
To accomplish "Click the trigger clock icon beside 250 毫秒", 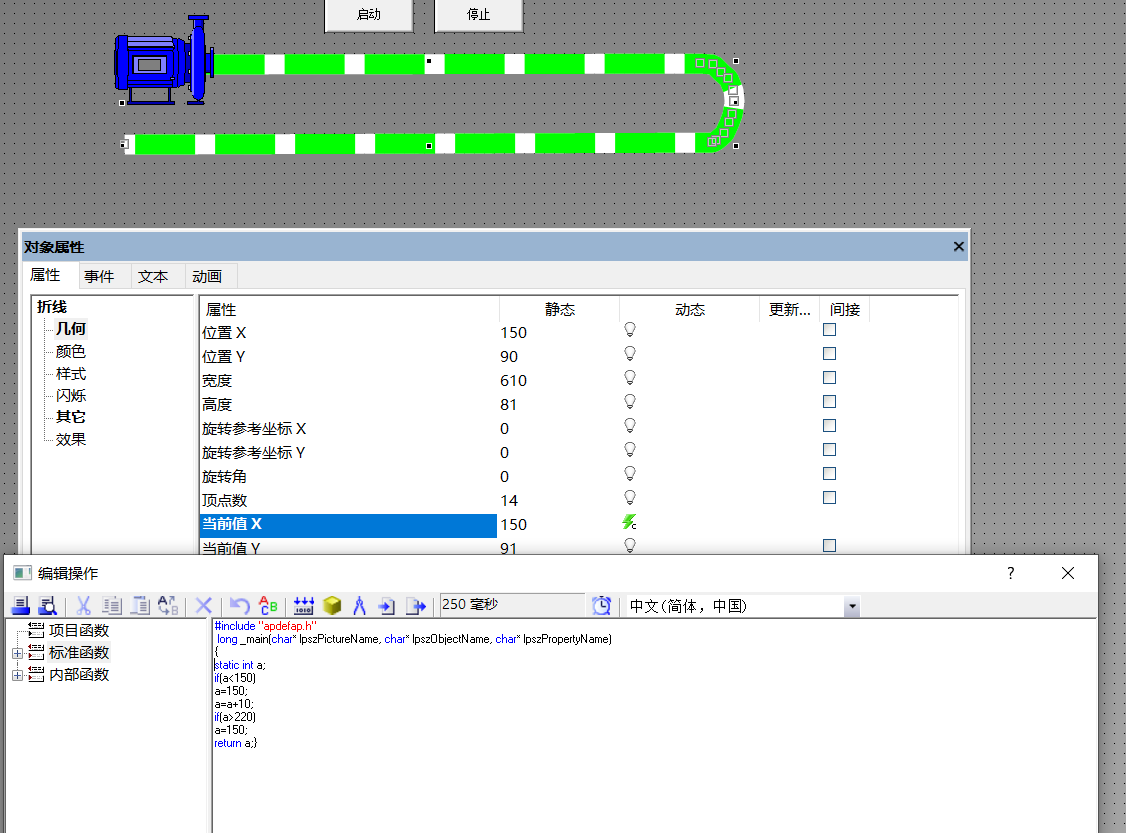I will coord(601,606).
